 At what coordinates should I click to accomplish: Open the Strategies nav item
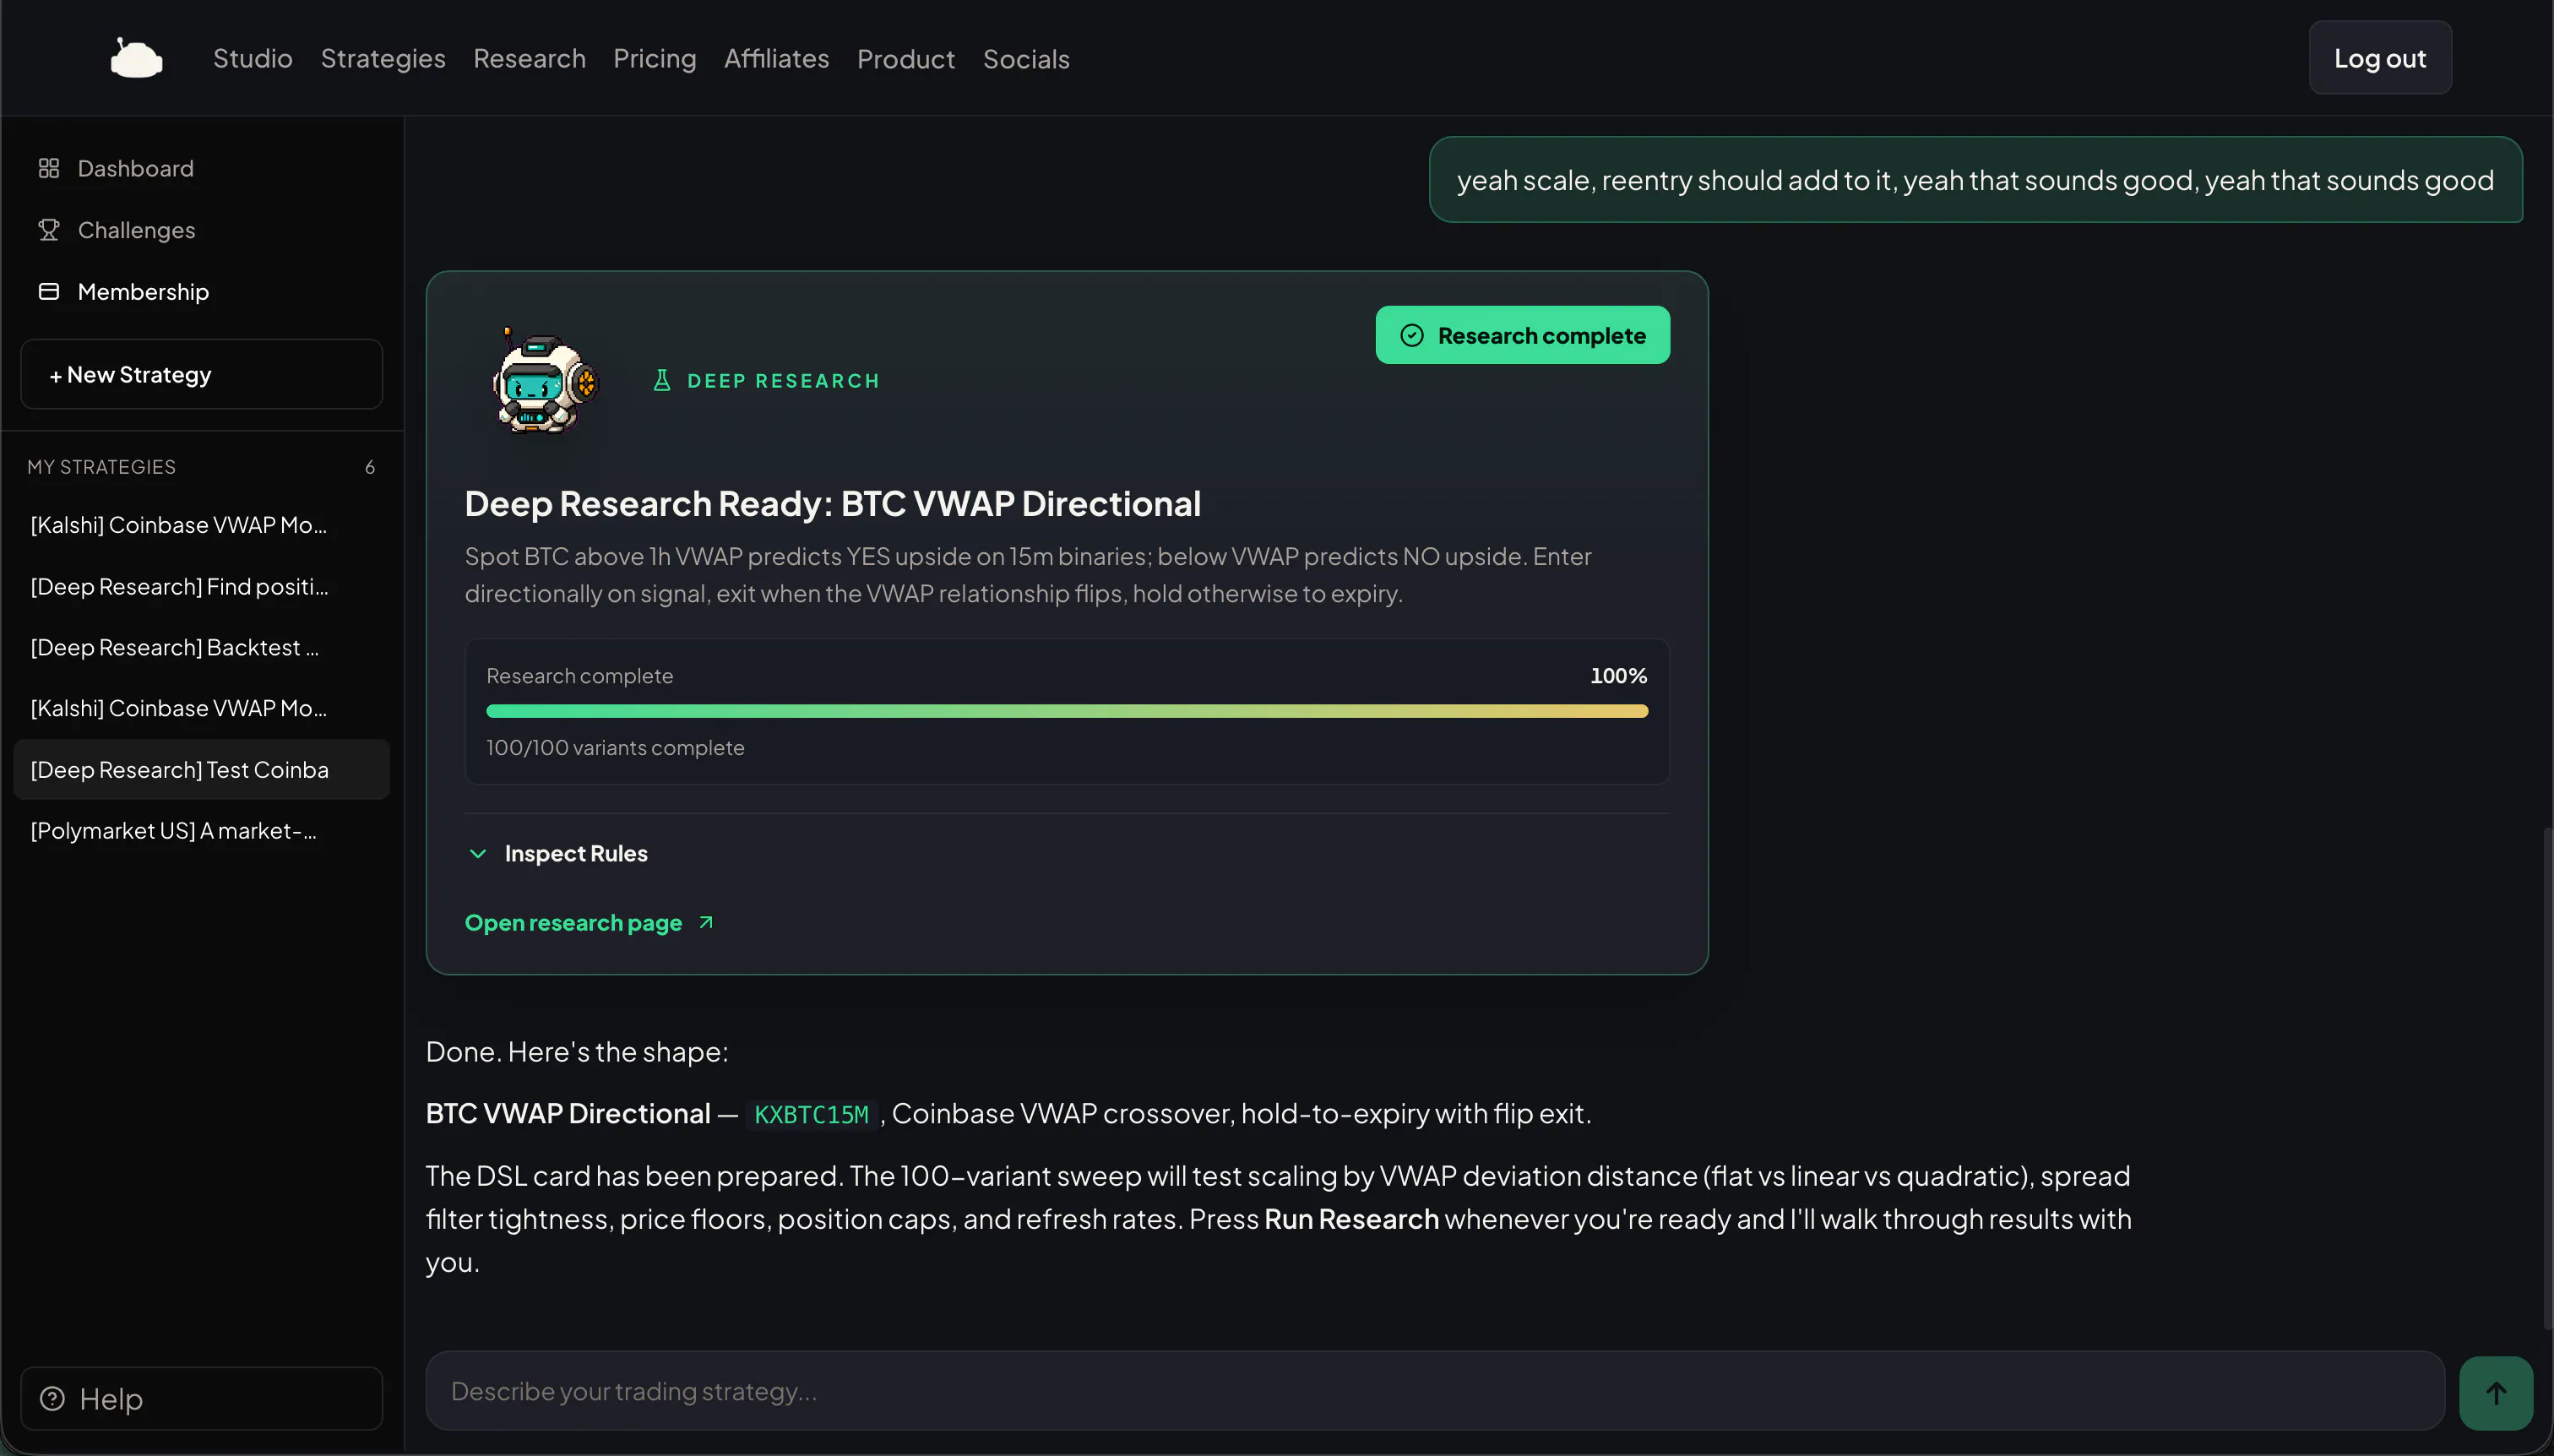pos(383,59)
